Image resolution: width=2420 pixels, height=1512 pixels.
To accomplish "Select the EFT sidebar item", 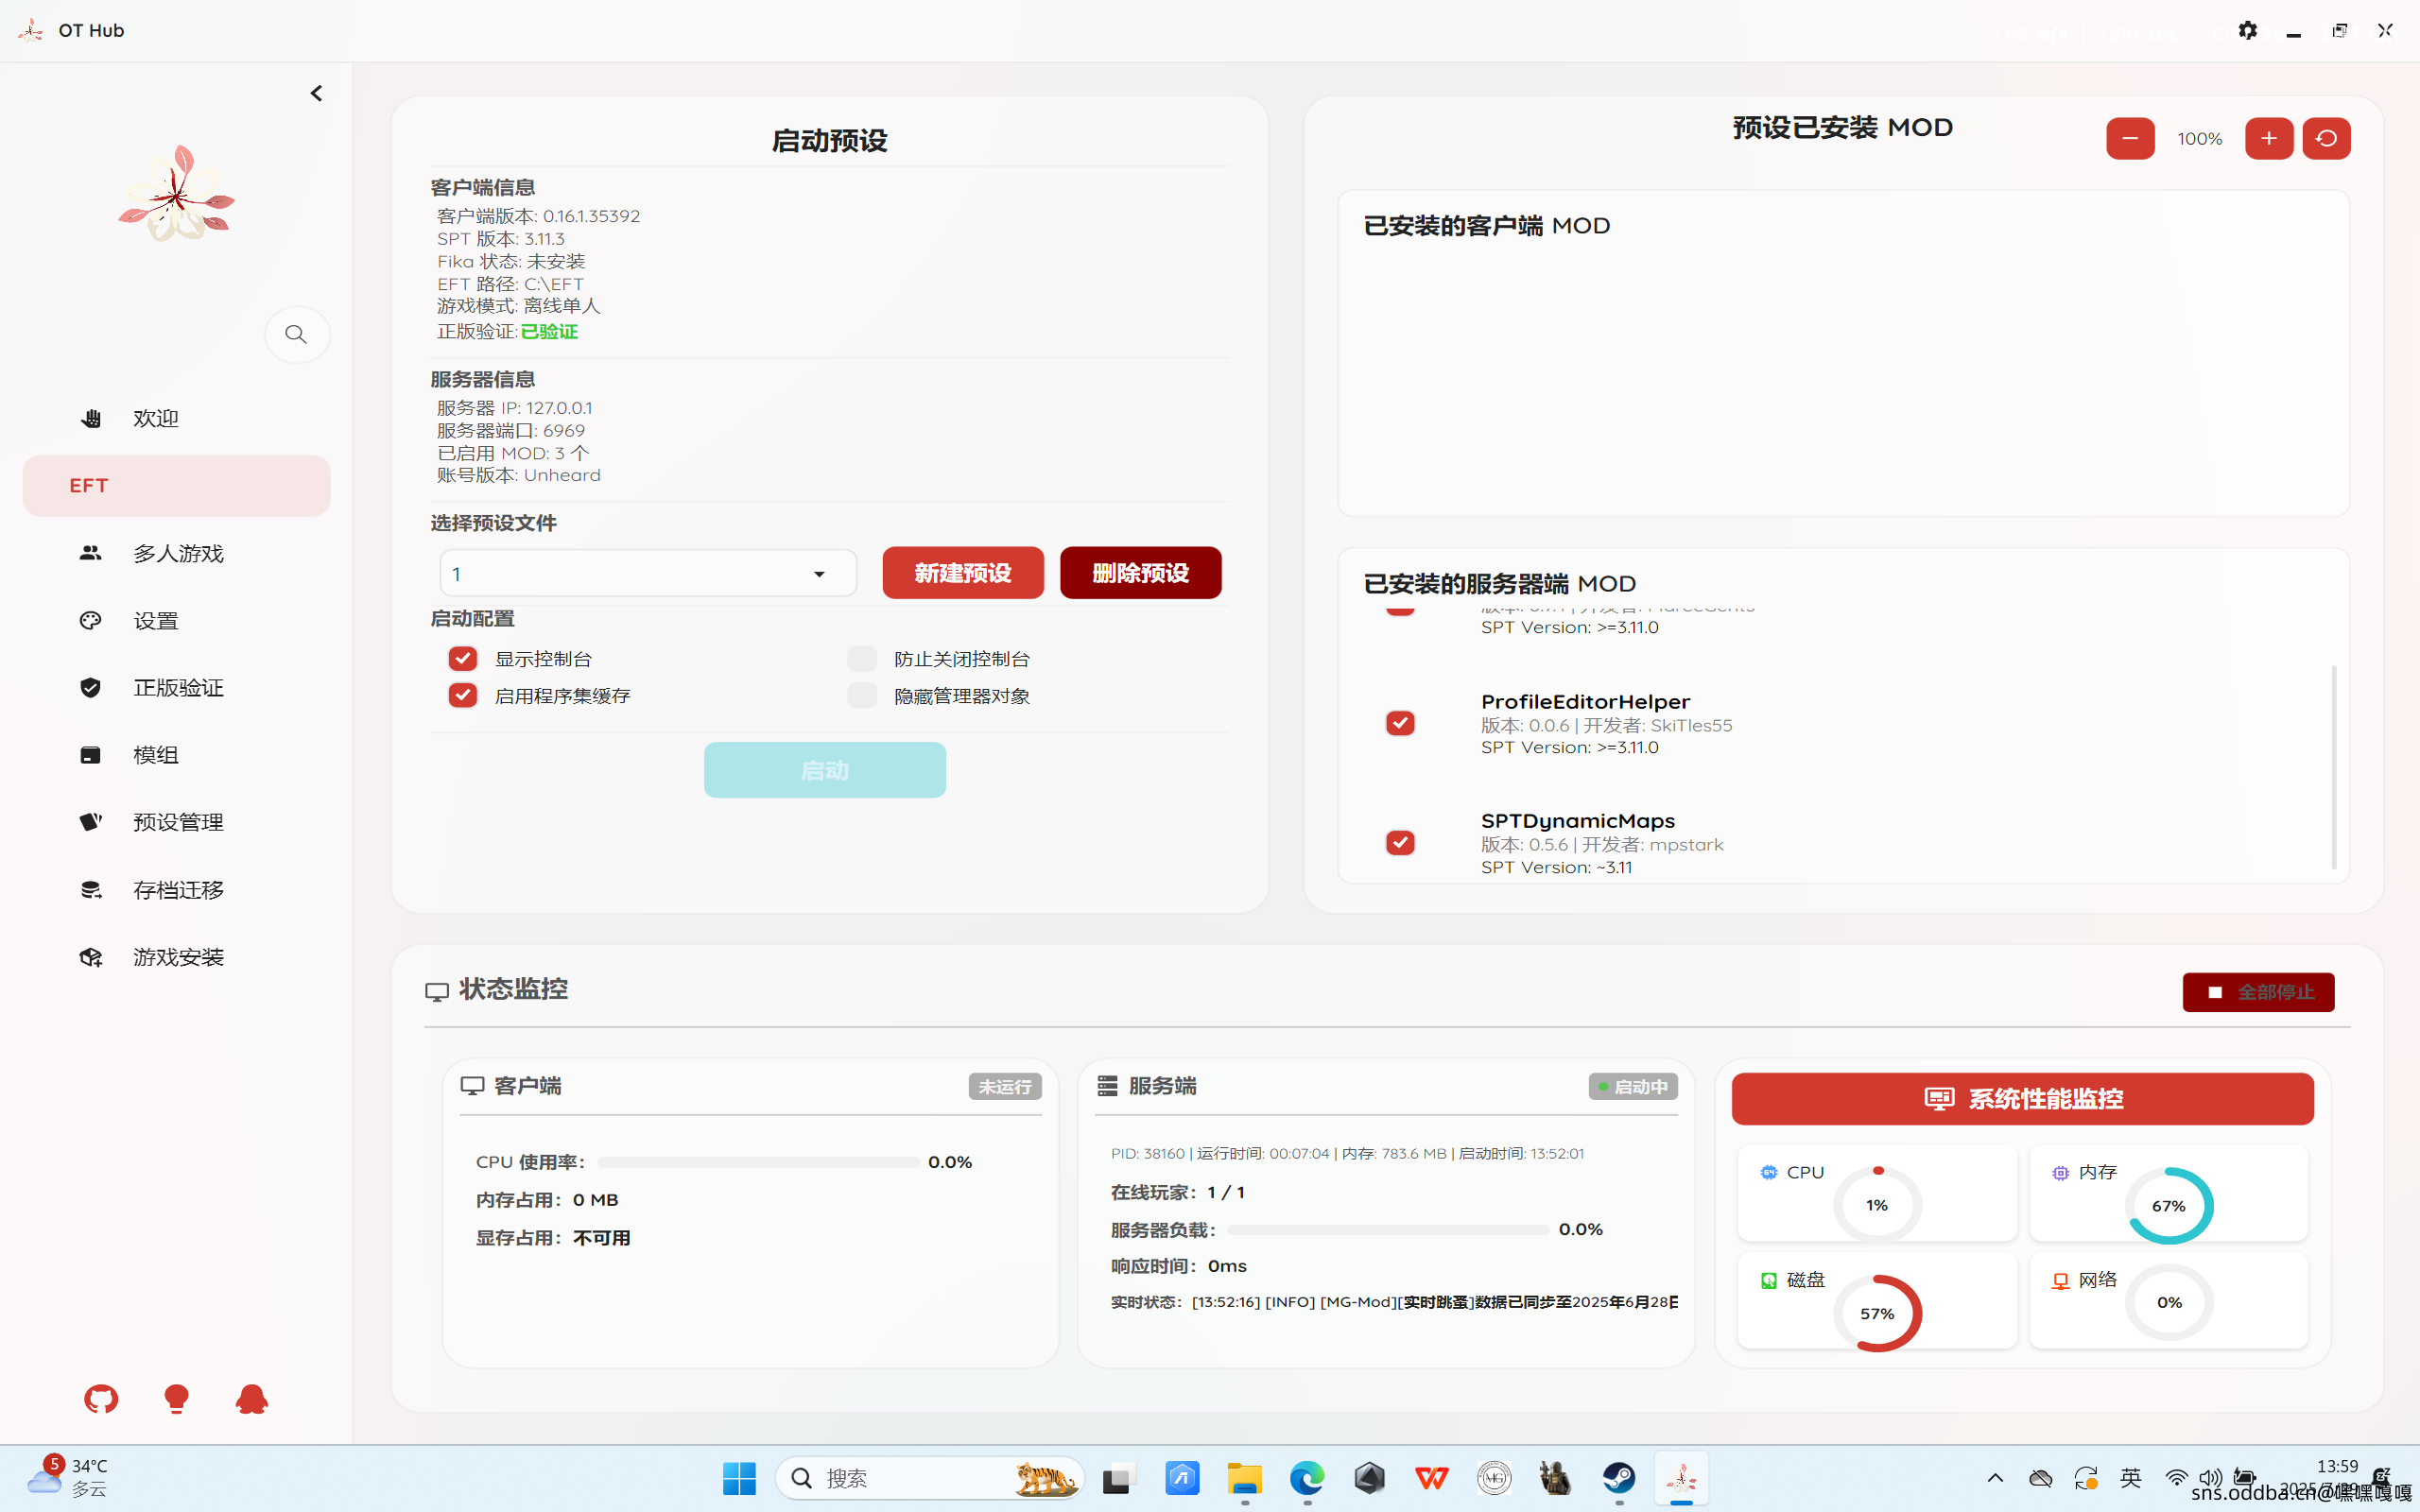I will (x=176, y=485).
